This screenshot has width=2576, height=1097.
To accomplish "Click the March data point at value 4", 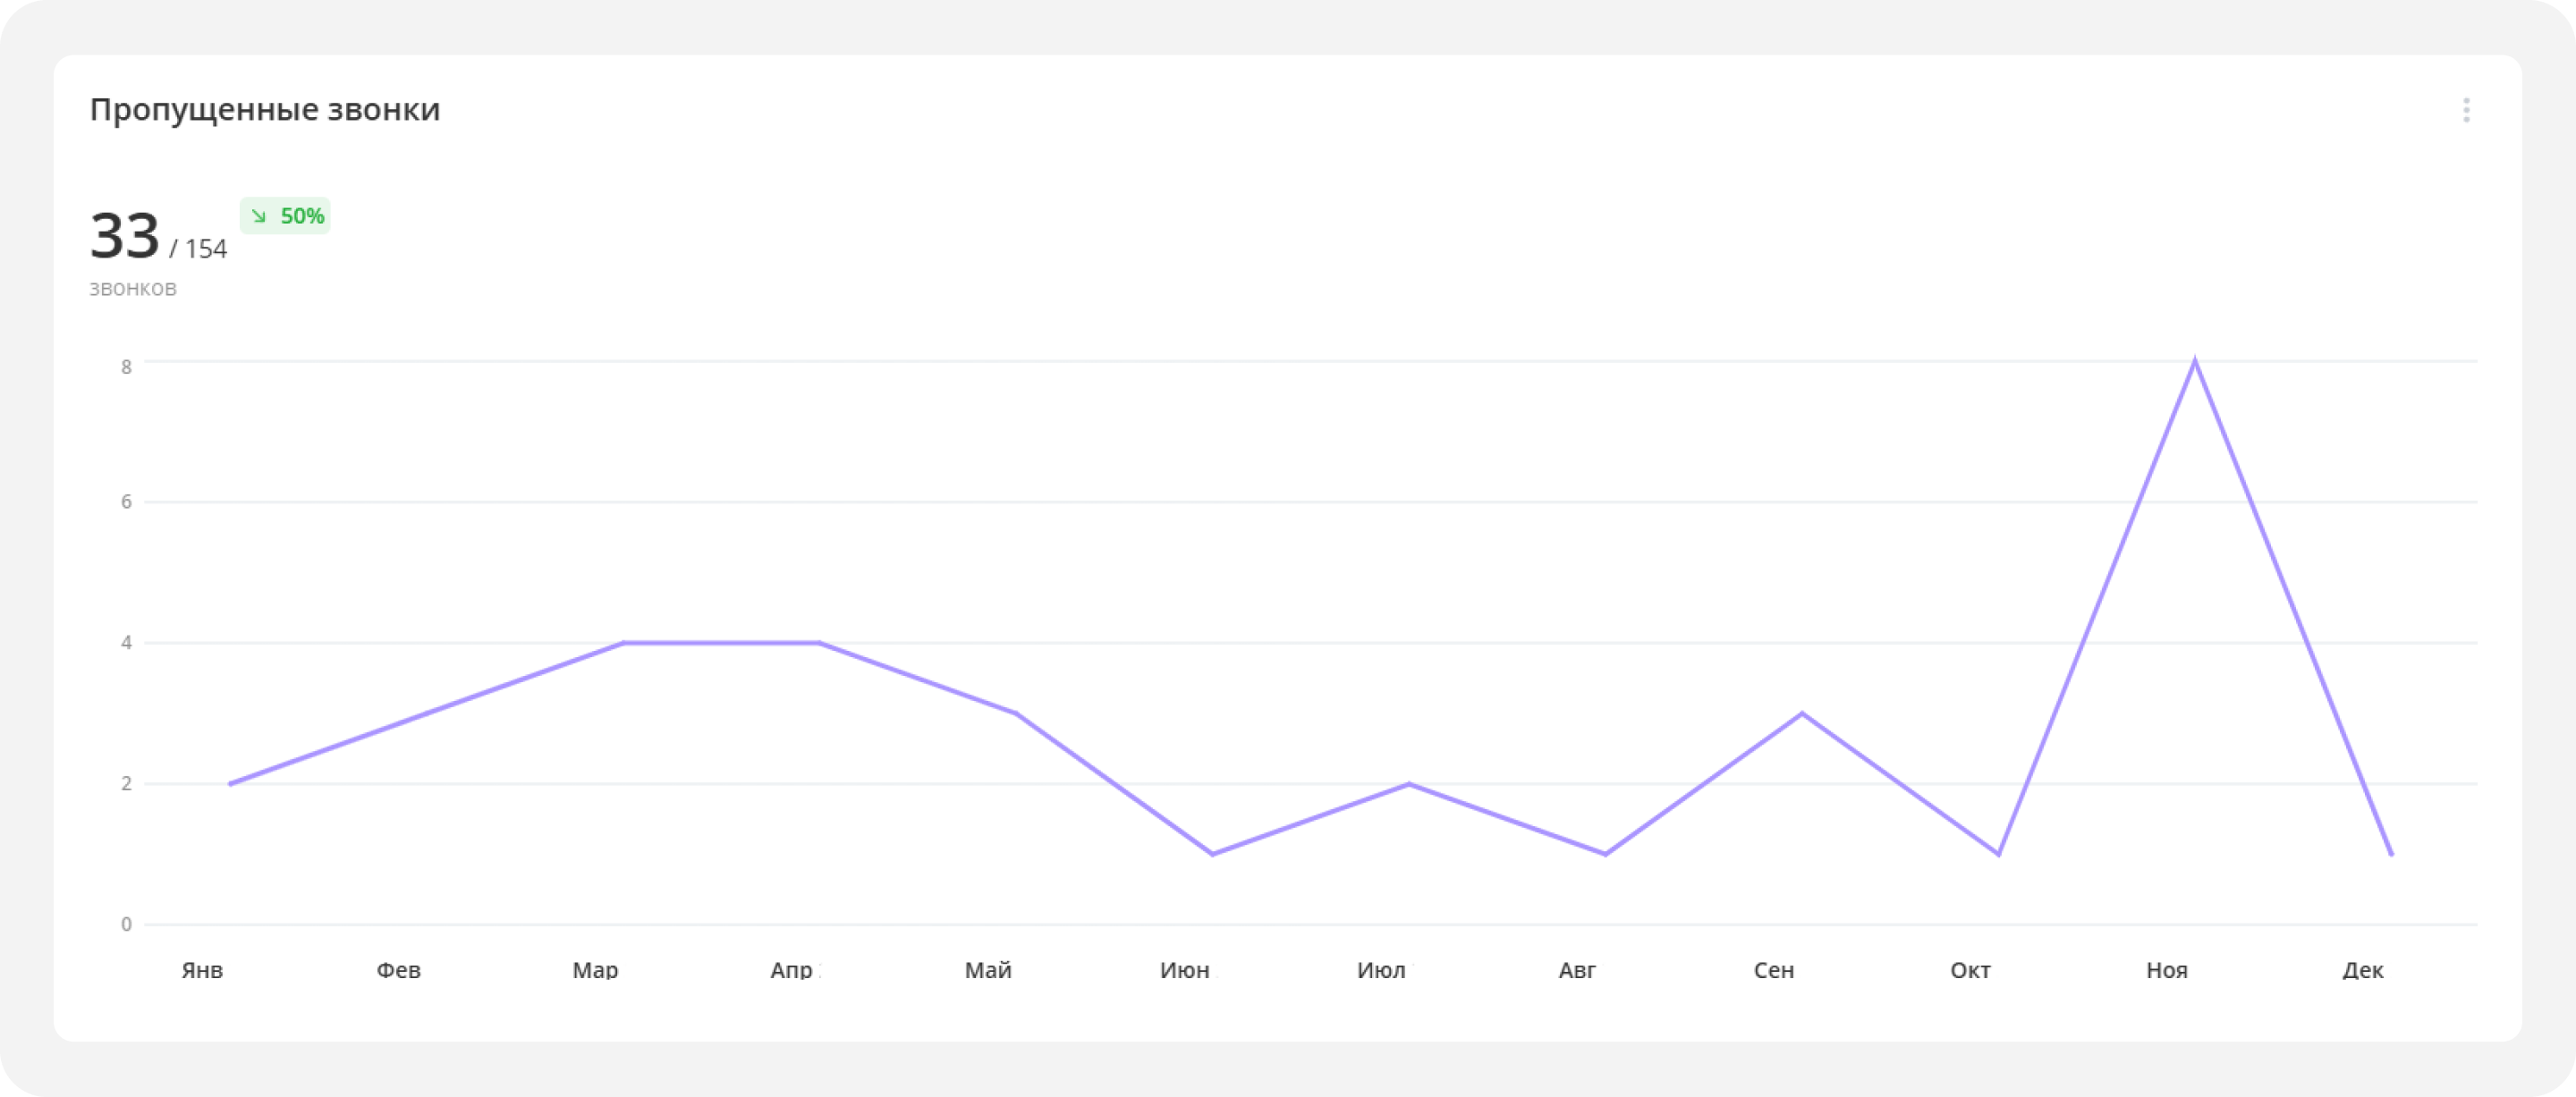I will tap(624, 642).
